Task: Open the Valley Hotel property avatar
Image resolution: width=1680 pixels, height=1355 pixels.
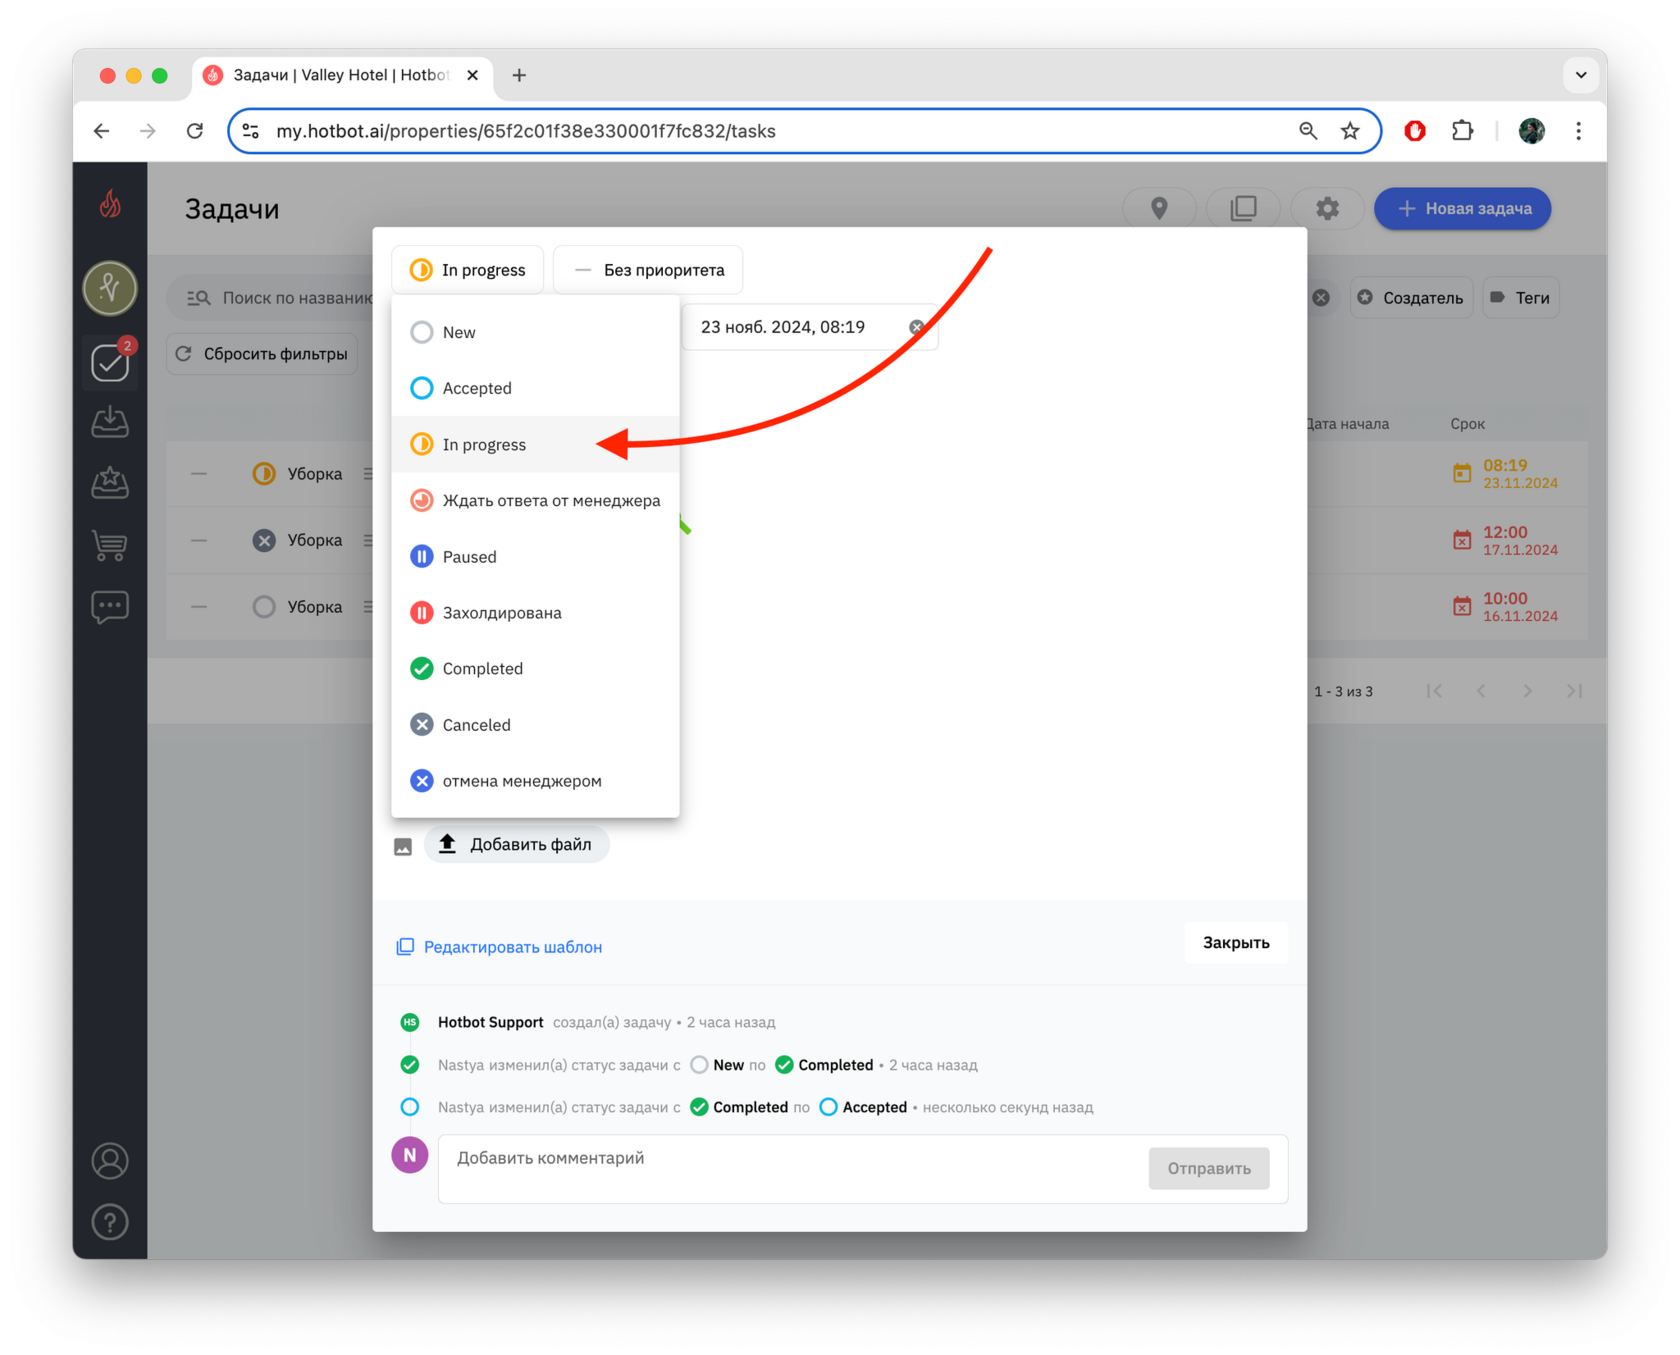Action: pyautogui.click(x=110, y=288)
